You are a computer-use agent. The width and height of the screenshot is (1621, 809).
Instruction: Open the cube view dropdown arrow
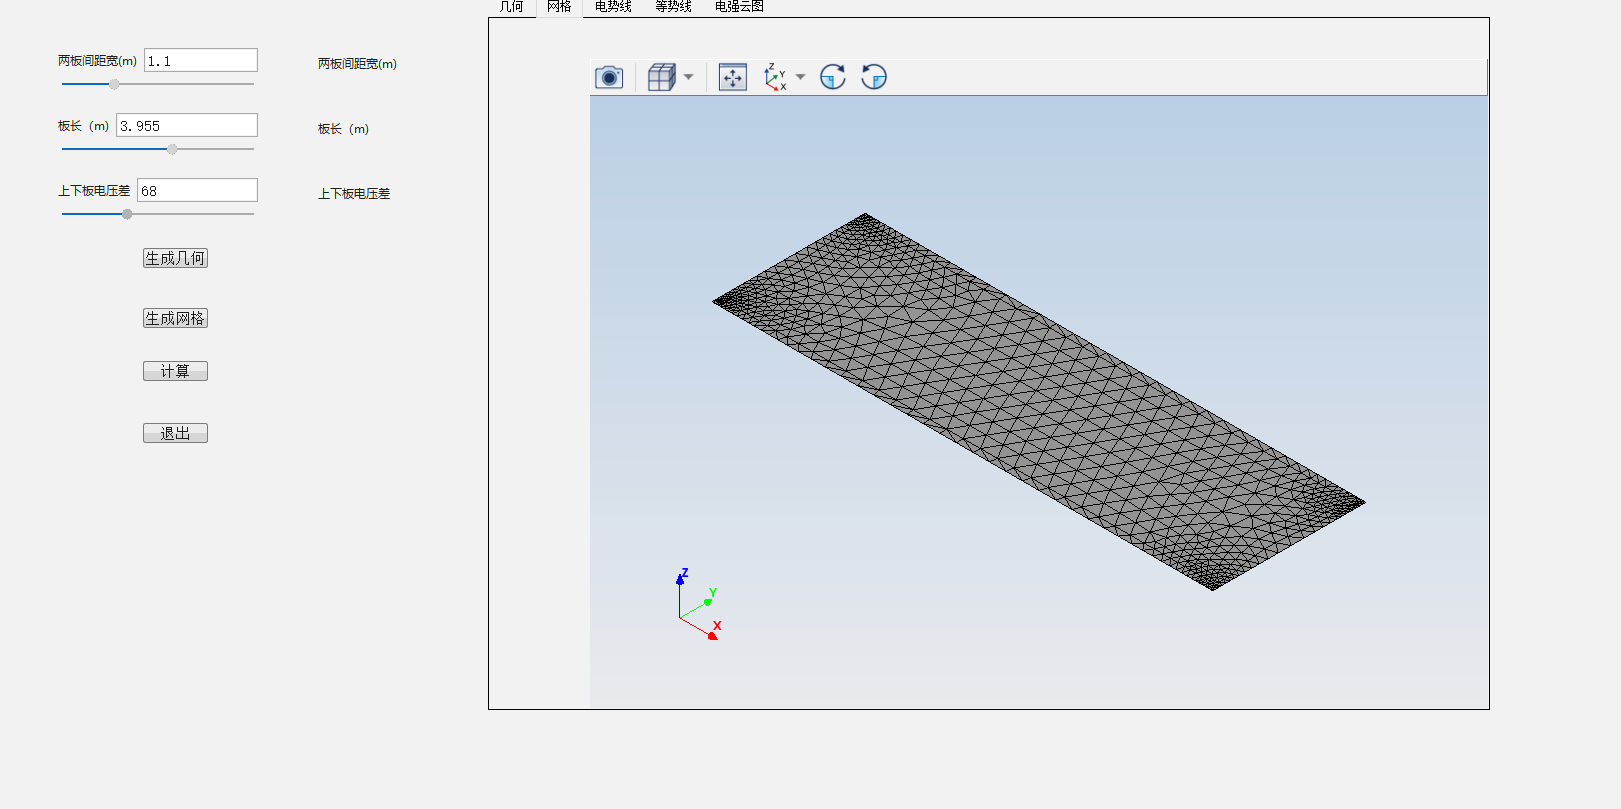coord(688,77)
